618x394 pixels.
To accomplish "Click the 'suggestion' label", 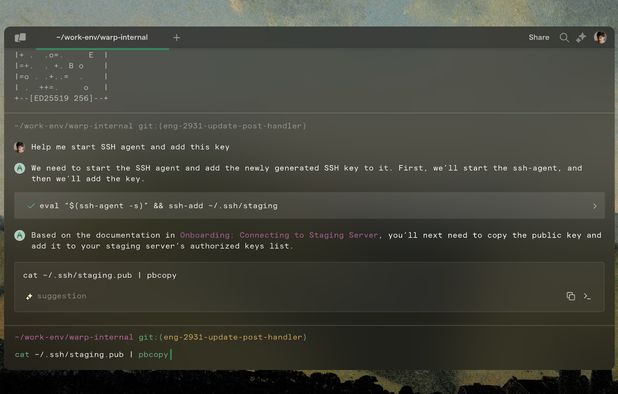I will click(x=61, y=296).
